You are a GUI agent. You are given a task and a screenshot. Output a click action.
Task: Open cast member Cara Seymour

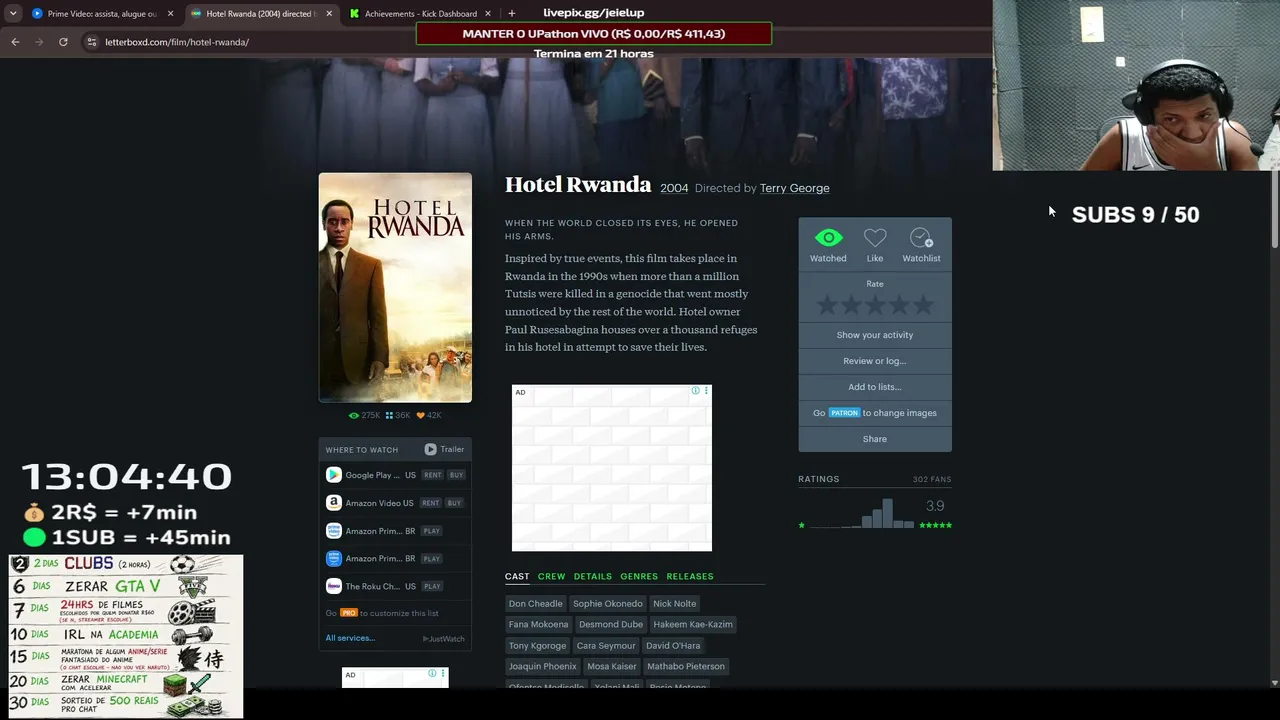pos(606,645)
